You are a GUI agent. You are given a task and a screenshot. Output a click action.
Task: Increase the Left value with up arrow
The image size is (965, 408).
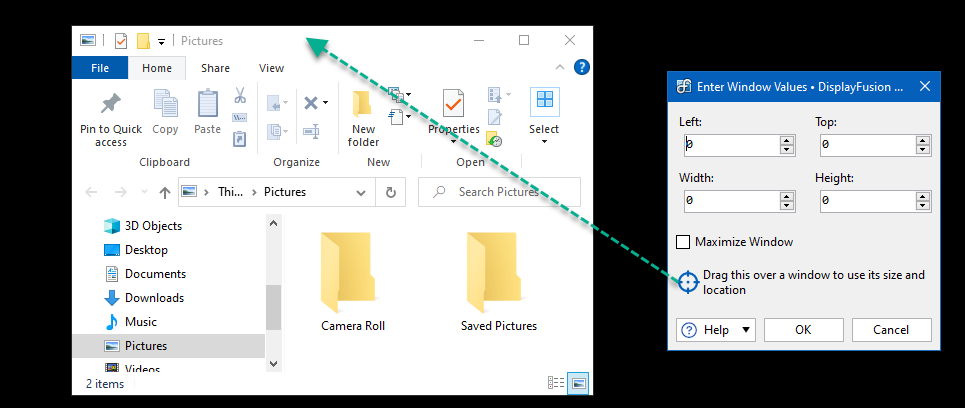(787, 140)
